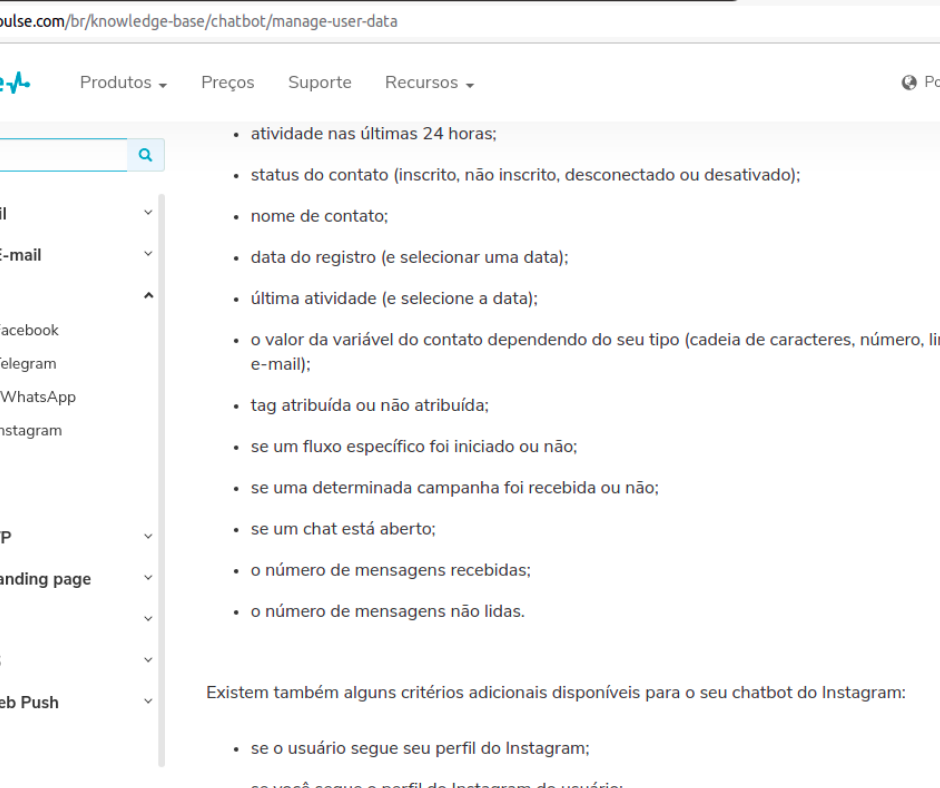Click the browser address bar URL
This screenshot has width=940, height=788.
(198, 22)
